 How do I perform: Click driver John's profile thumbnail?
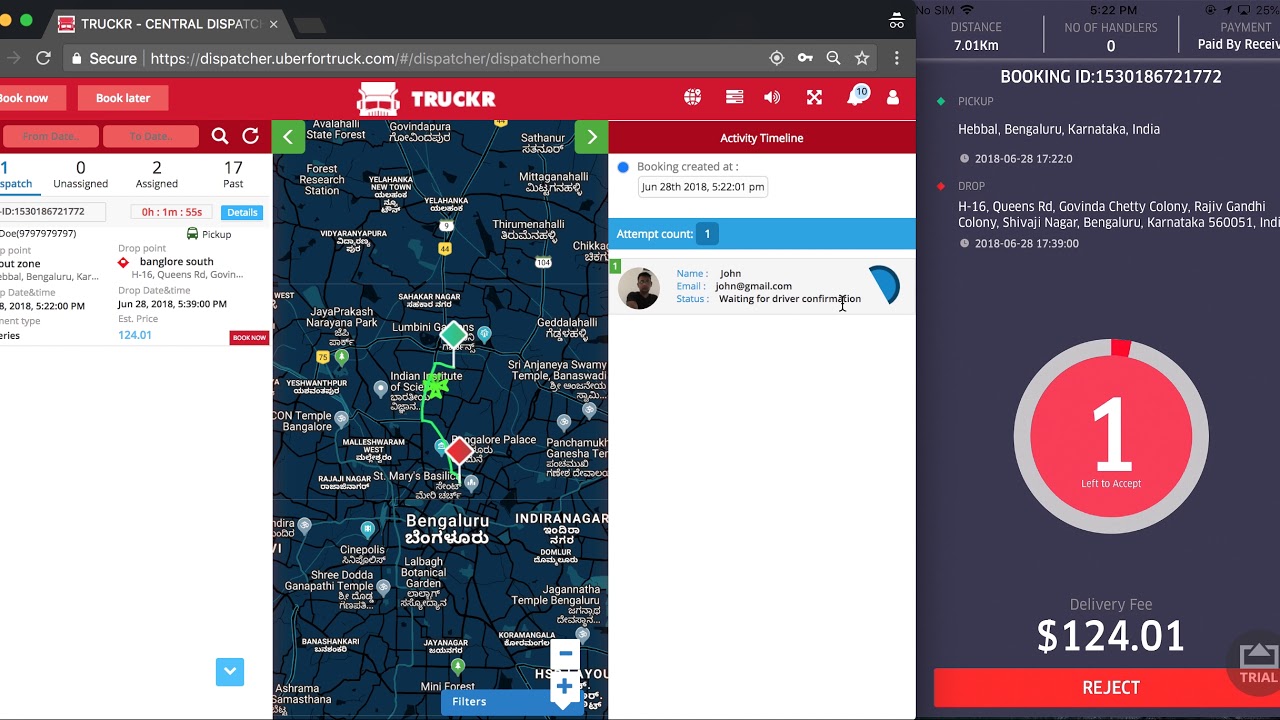pos(639,288)
